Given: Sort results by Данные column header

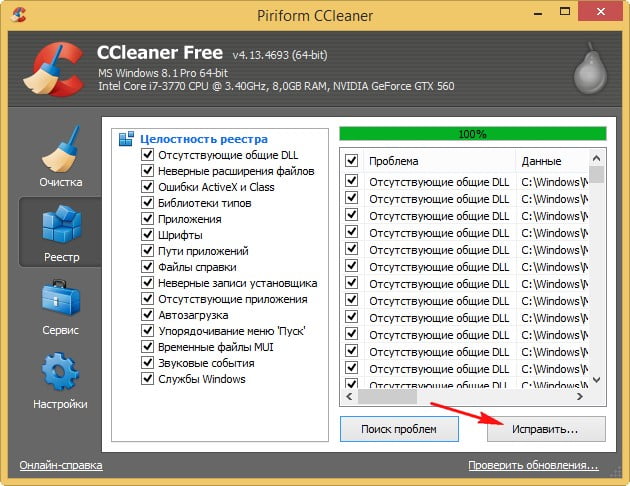Looking at the screenshot, I should (550, 160).
